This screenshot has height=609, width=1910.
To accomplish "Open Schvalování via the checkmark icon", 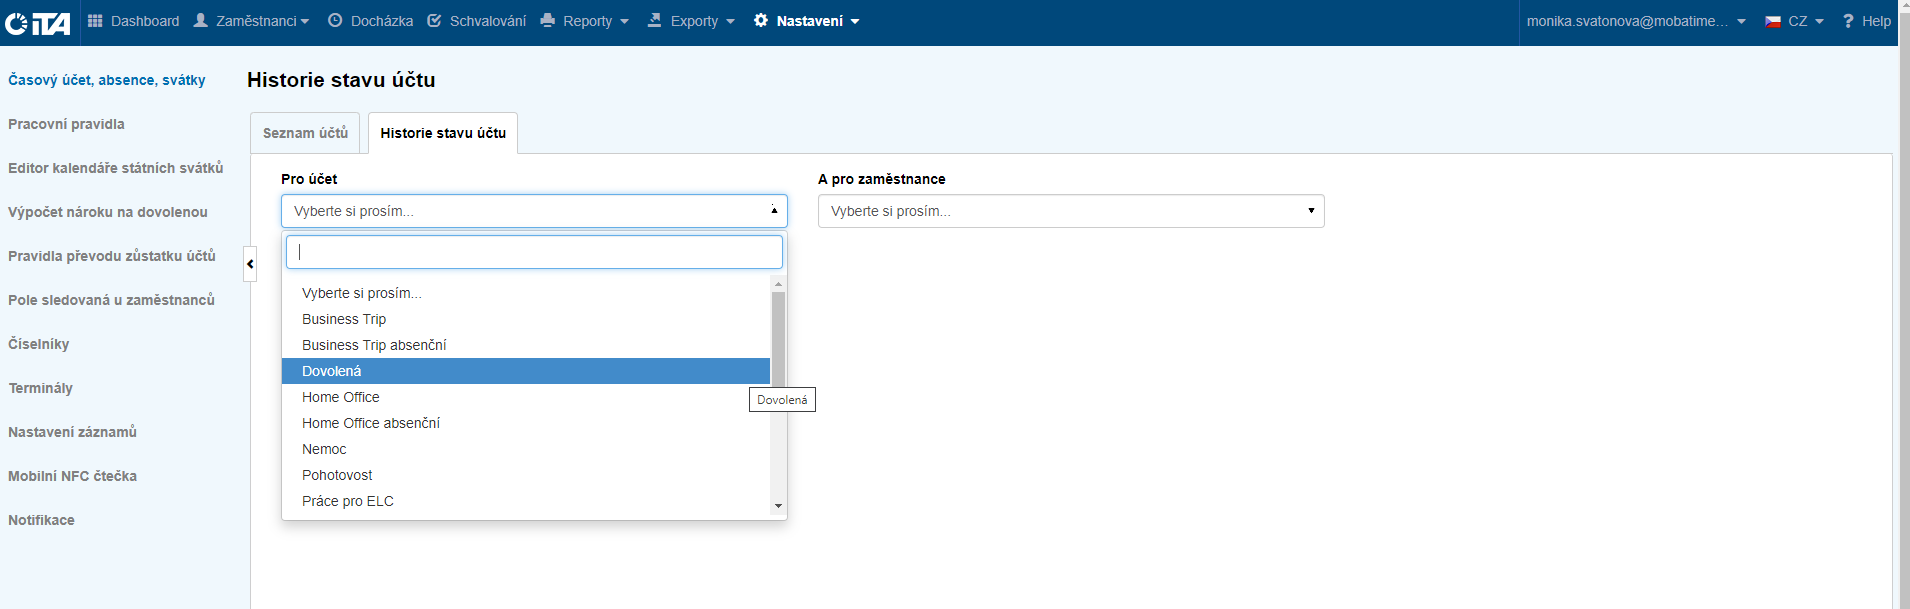I will point(434,21).
